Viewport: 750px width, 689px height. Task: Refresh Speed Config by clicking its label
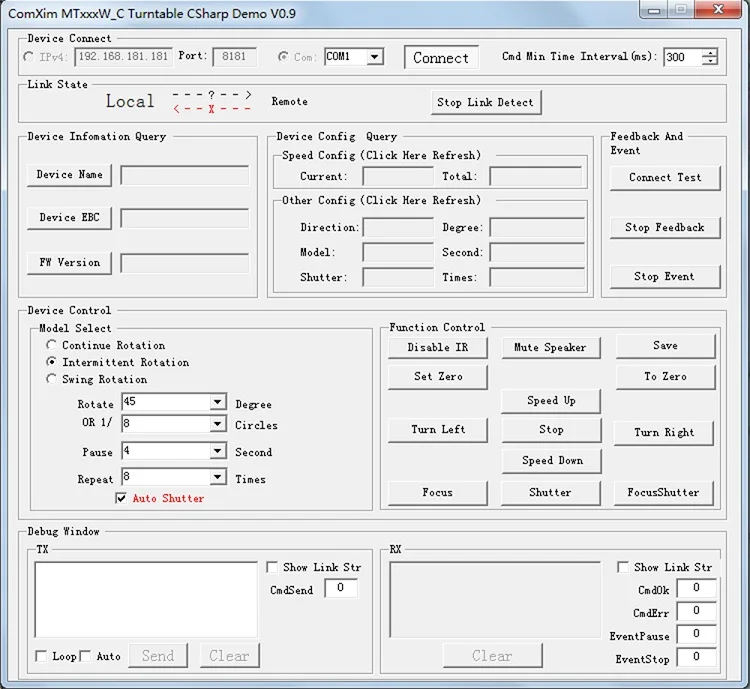pyautogui.click(x=381, y=156)
